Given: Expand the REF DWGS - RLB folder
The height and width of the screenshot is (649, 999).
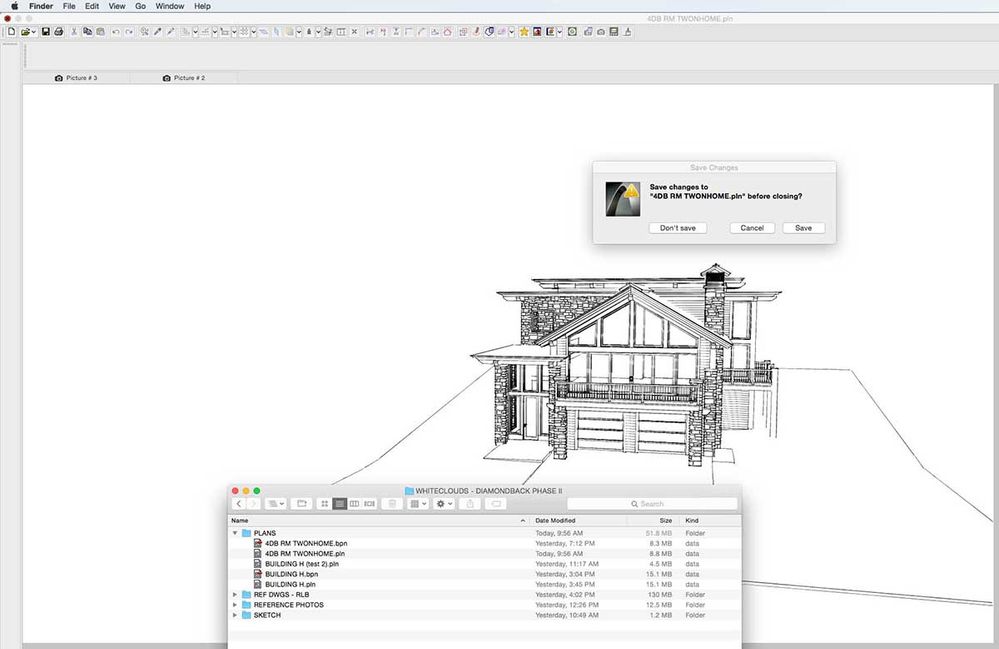Looking at the screenshot, I should point(236,595).
